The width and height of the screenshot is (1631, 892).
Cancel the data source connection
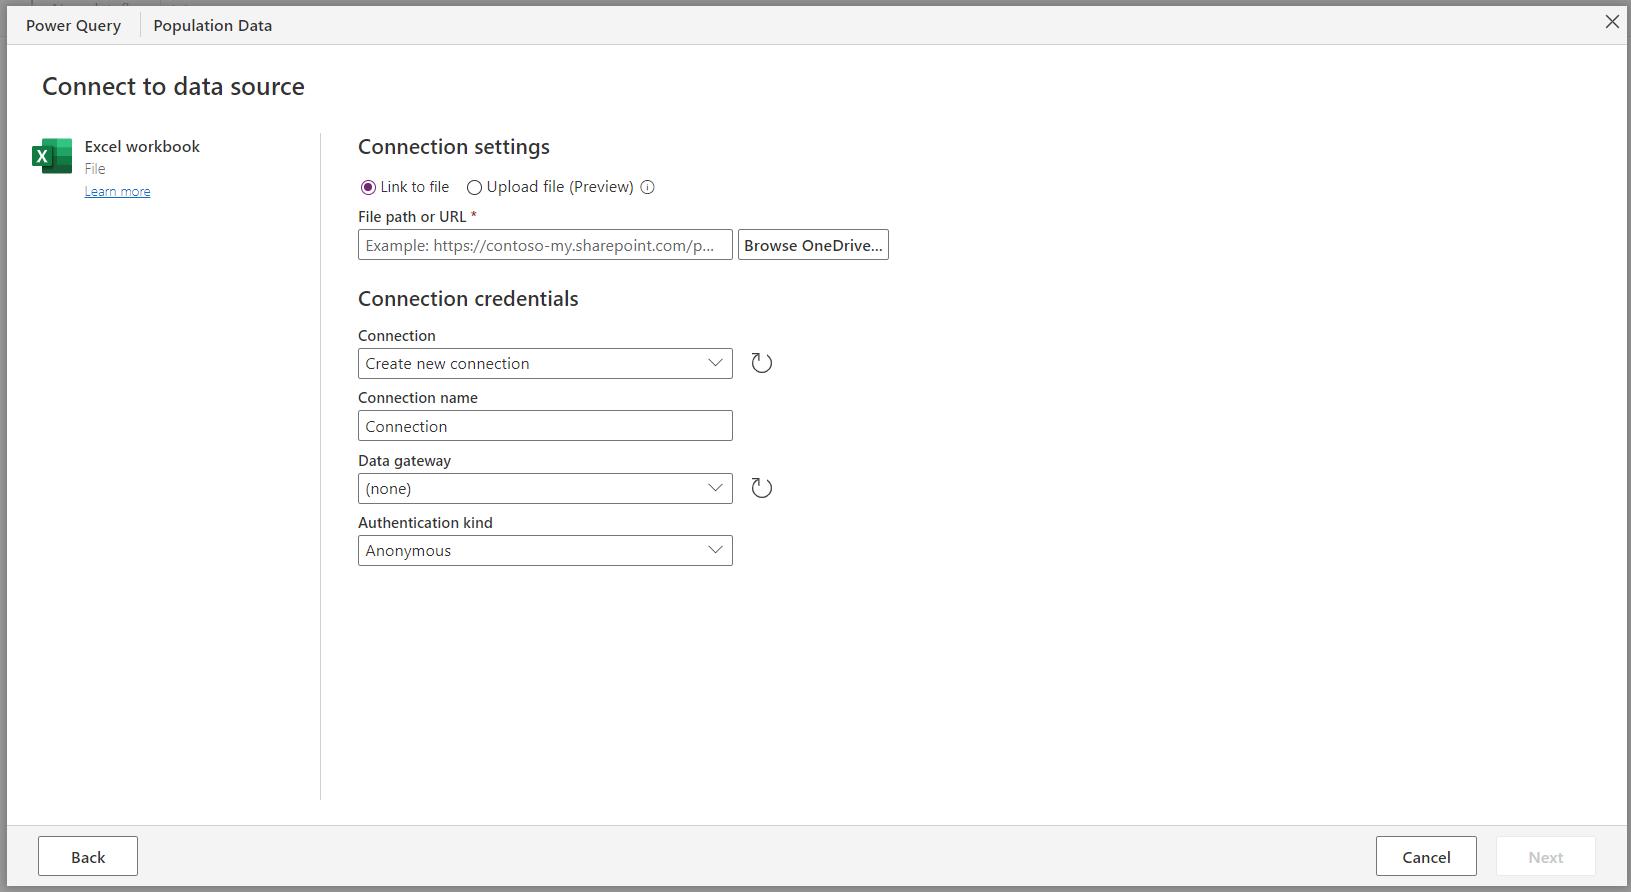[1426, 857]
